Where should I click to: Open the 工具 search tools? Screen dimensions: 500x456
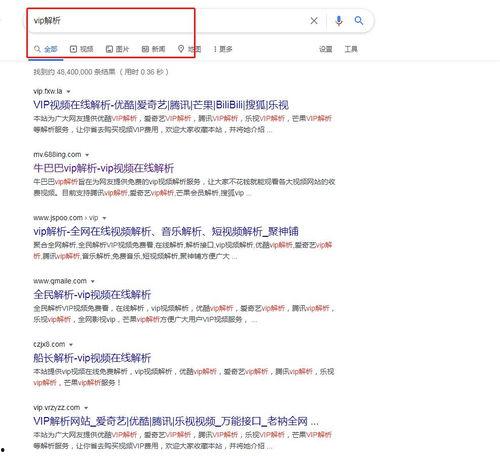tap(351, 49)
